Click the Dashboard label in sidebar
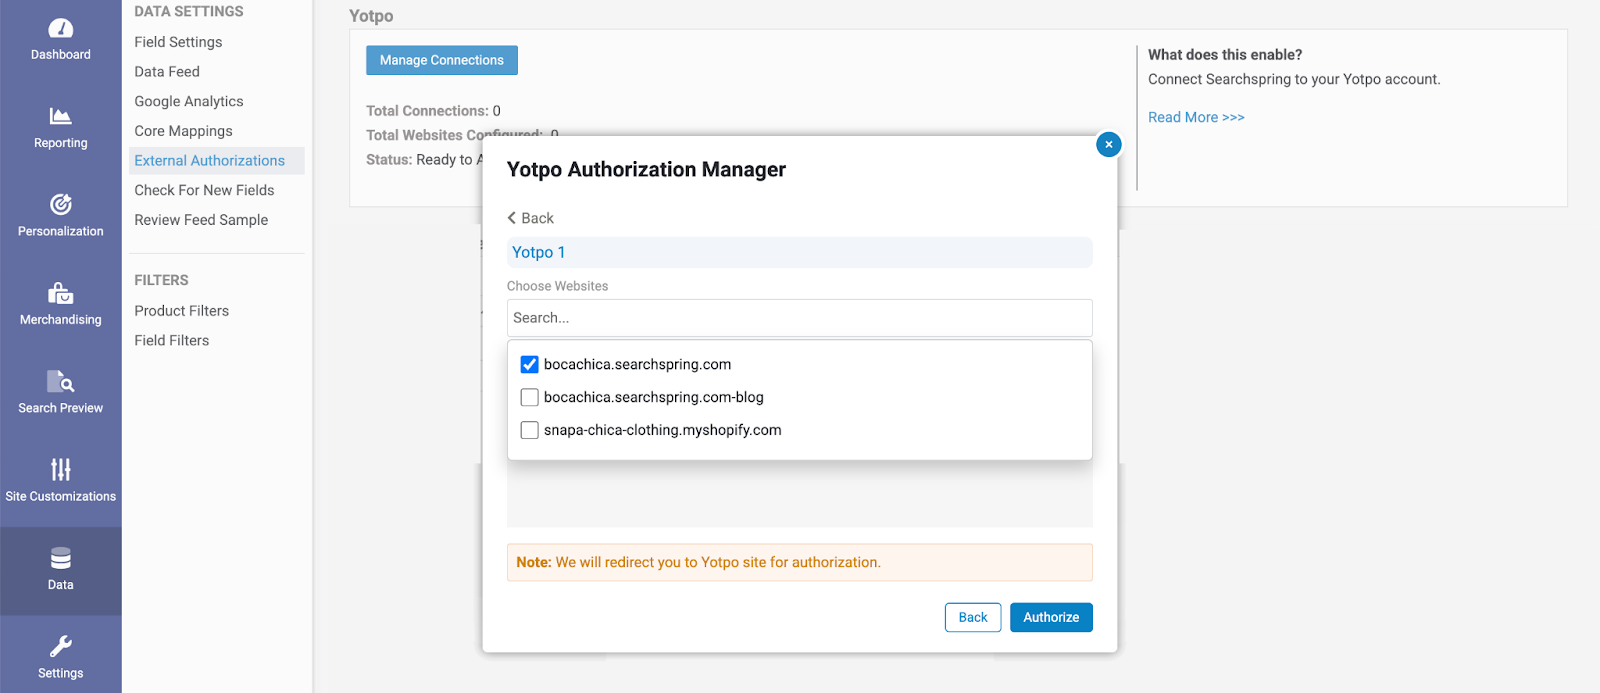Image resolution: width=1600 pixels, height=693 pixels. click(61, 55)
